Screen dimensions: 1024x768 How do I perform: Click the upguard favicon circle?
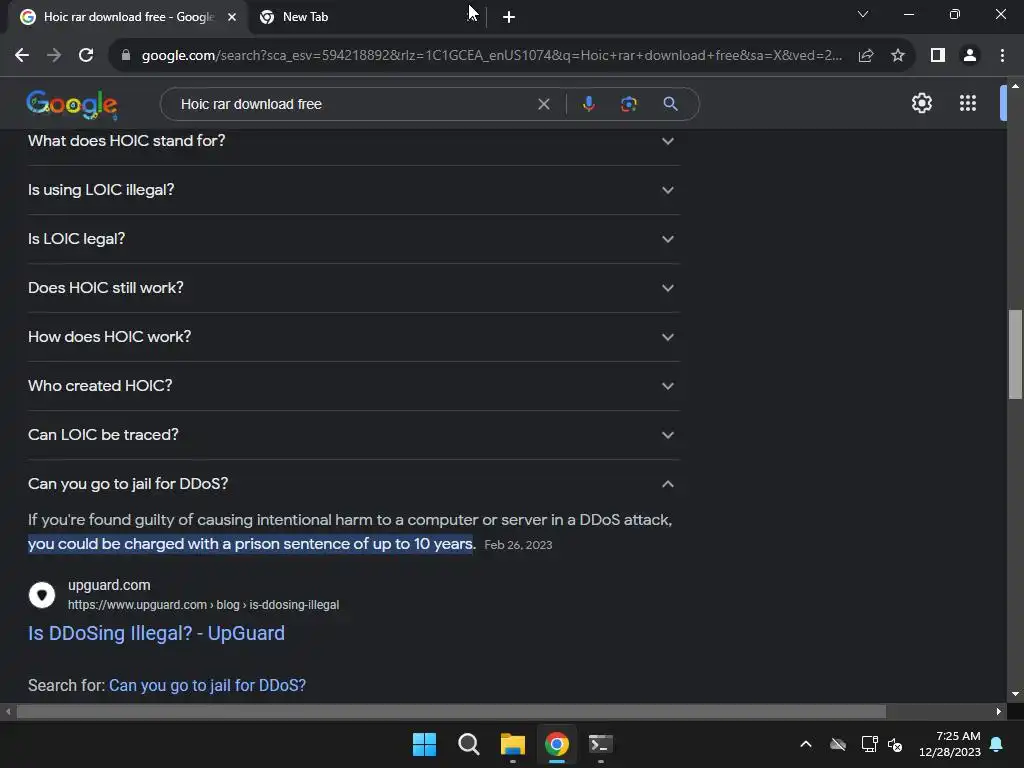(x=42, y=595)
